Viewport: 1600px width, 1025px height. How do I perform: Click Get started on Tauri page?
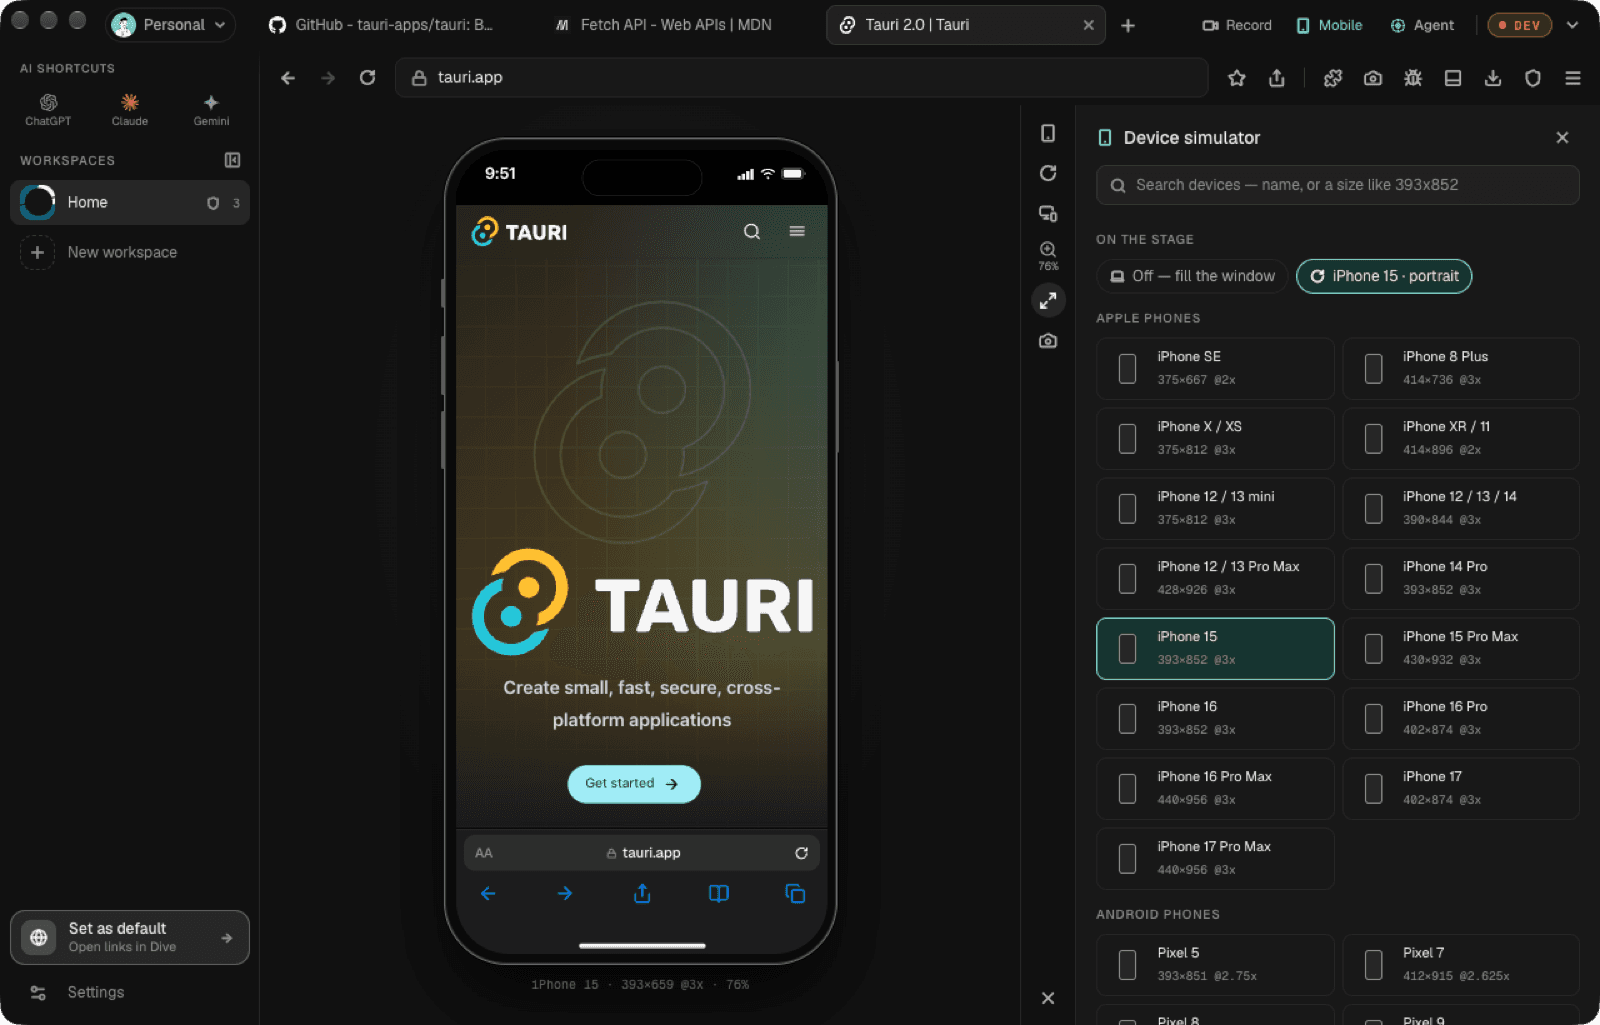point(634,784)
